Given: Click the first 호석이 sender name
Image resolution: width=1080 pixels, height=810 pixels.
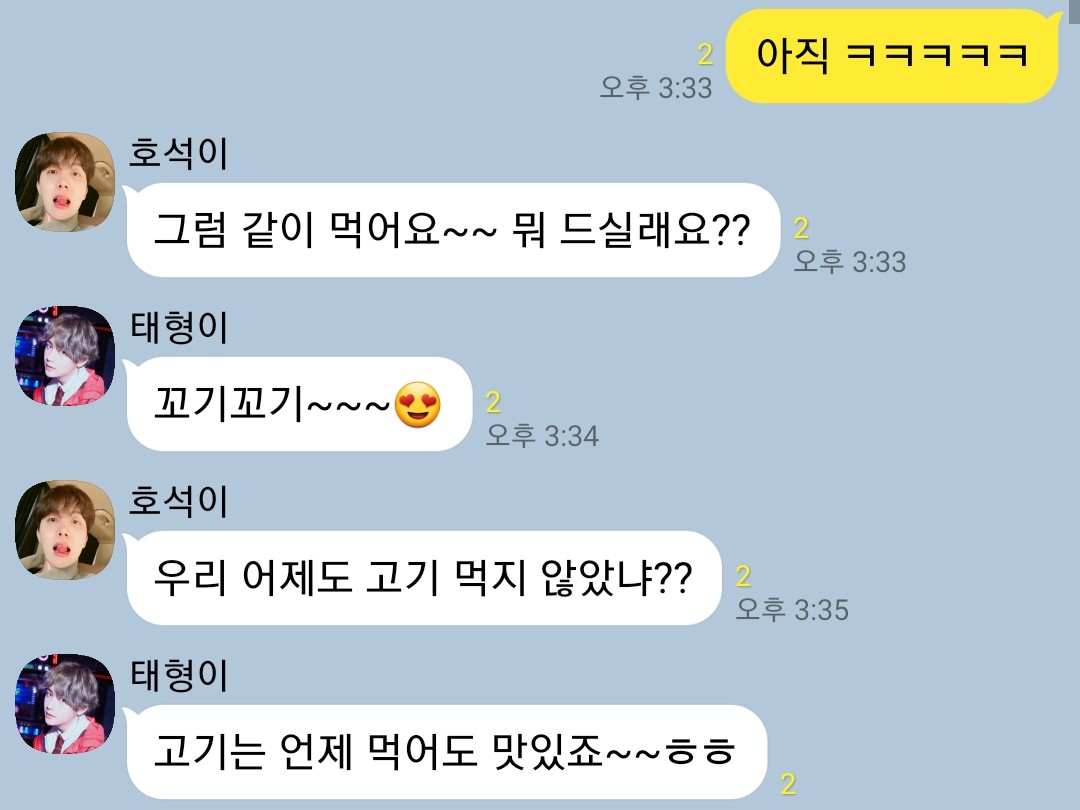Looking at the screenshot, I should [x=178, y=153].
